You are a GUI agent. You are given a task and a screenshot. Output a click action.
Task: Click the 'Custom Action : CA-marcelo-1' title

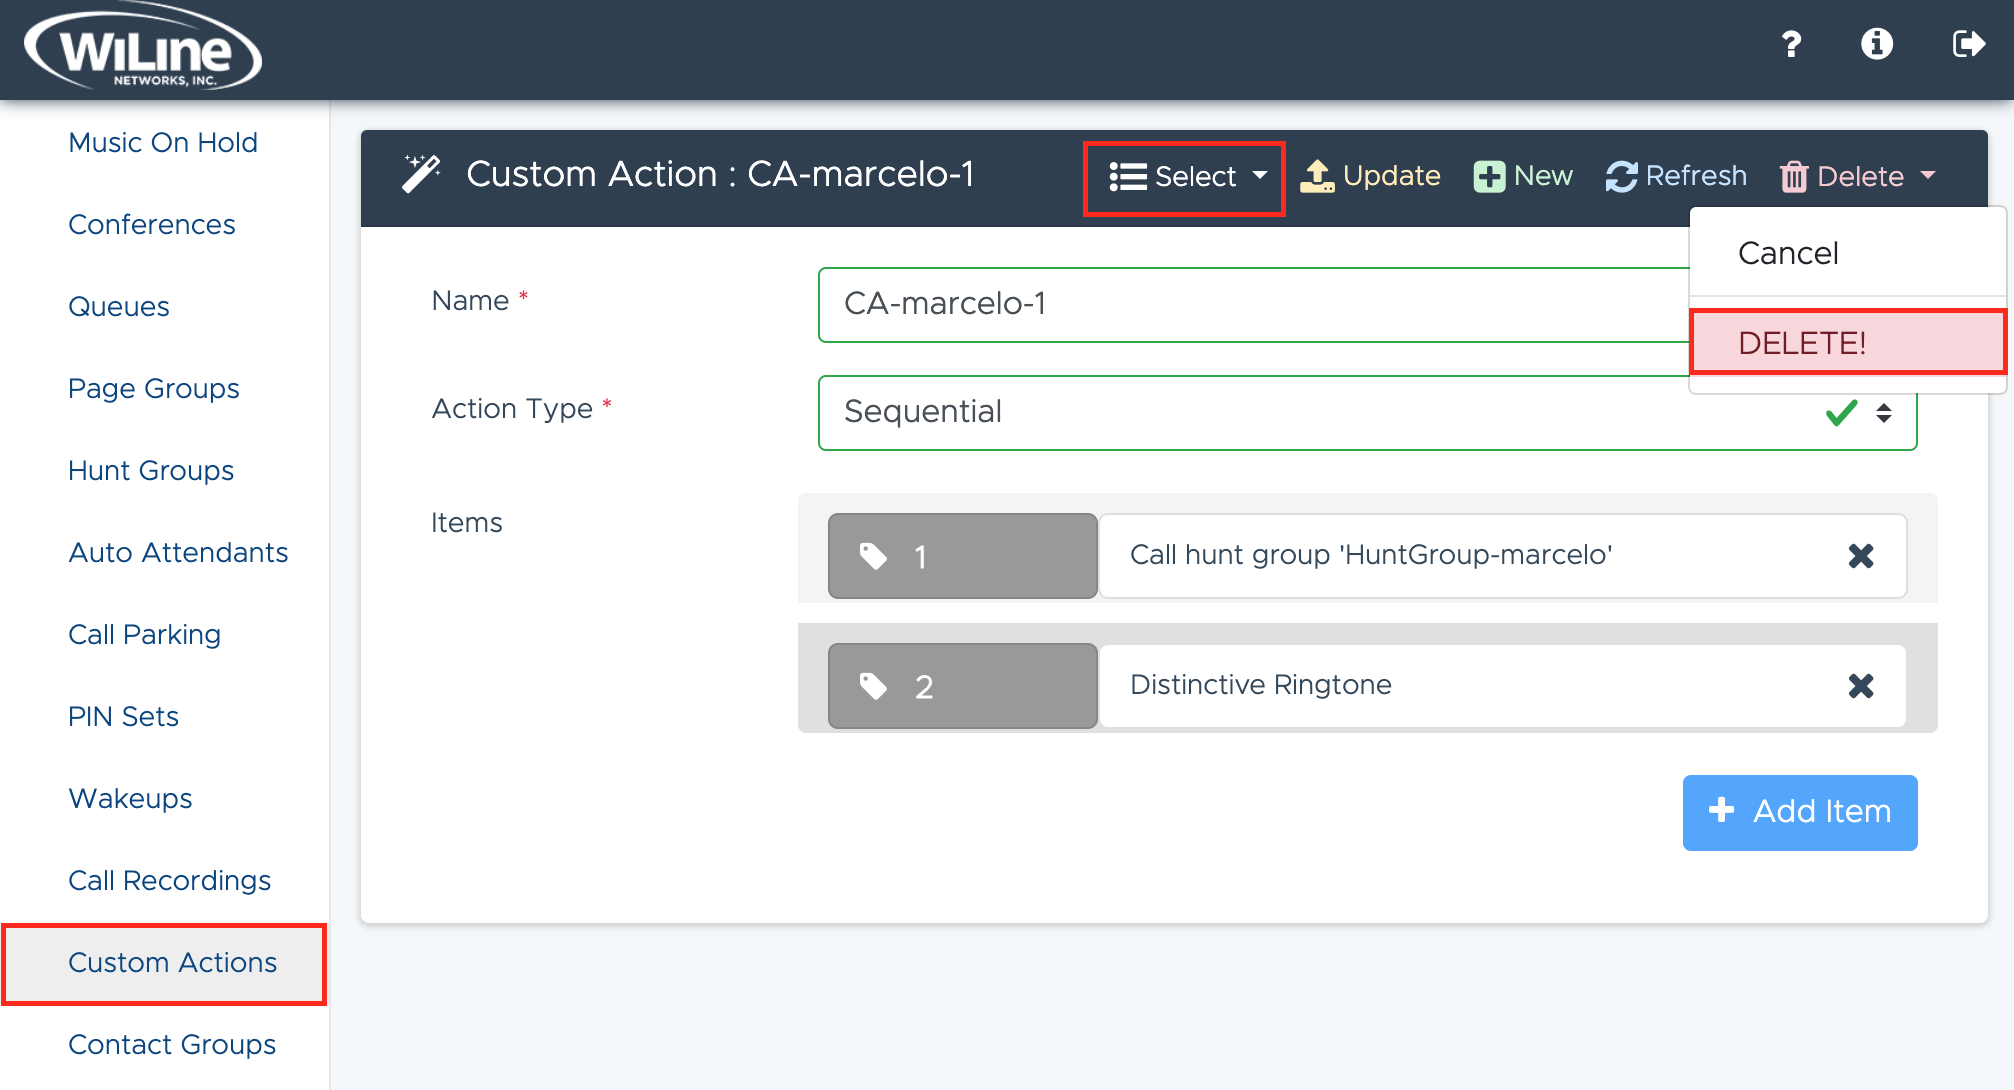pos(720,174)
